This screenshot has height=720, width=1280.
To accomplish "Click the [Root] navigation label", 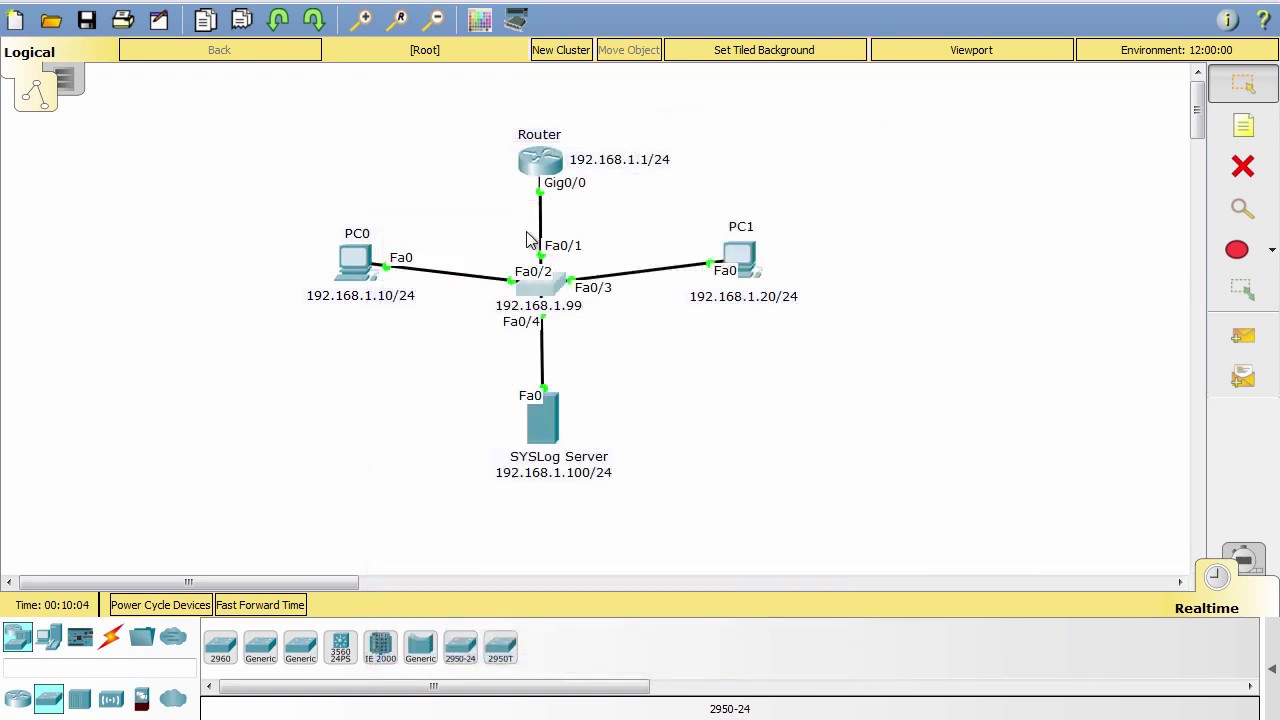I will 424,50.
